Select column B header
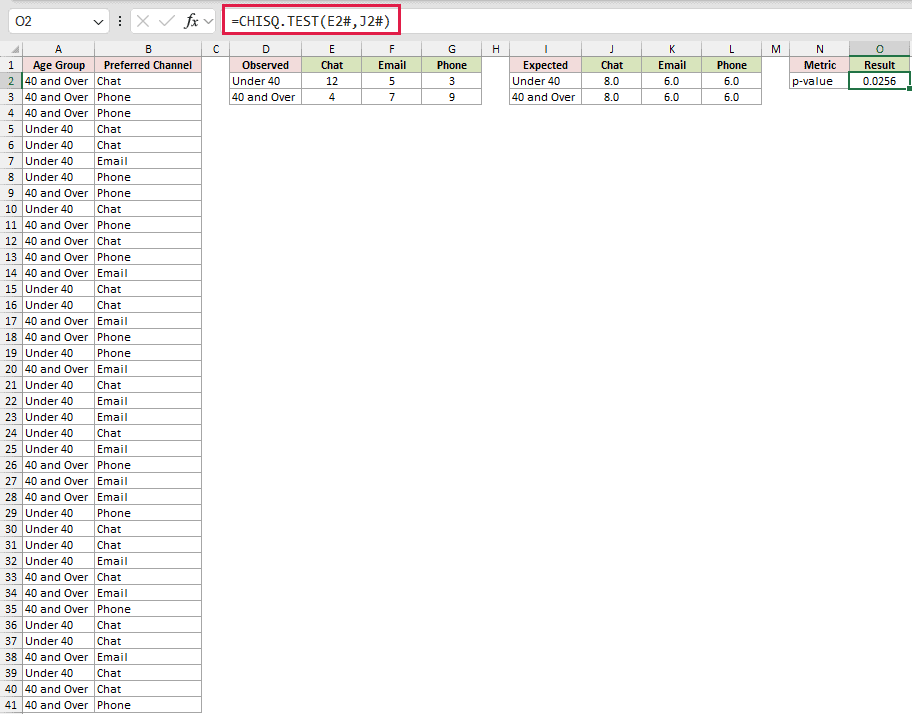912x714 pixels. coord(148,49)
